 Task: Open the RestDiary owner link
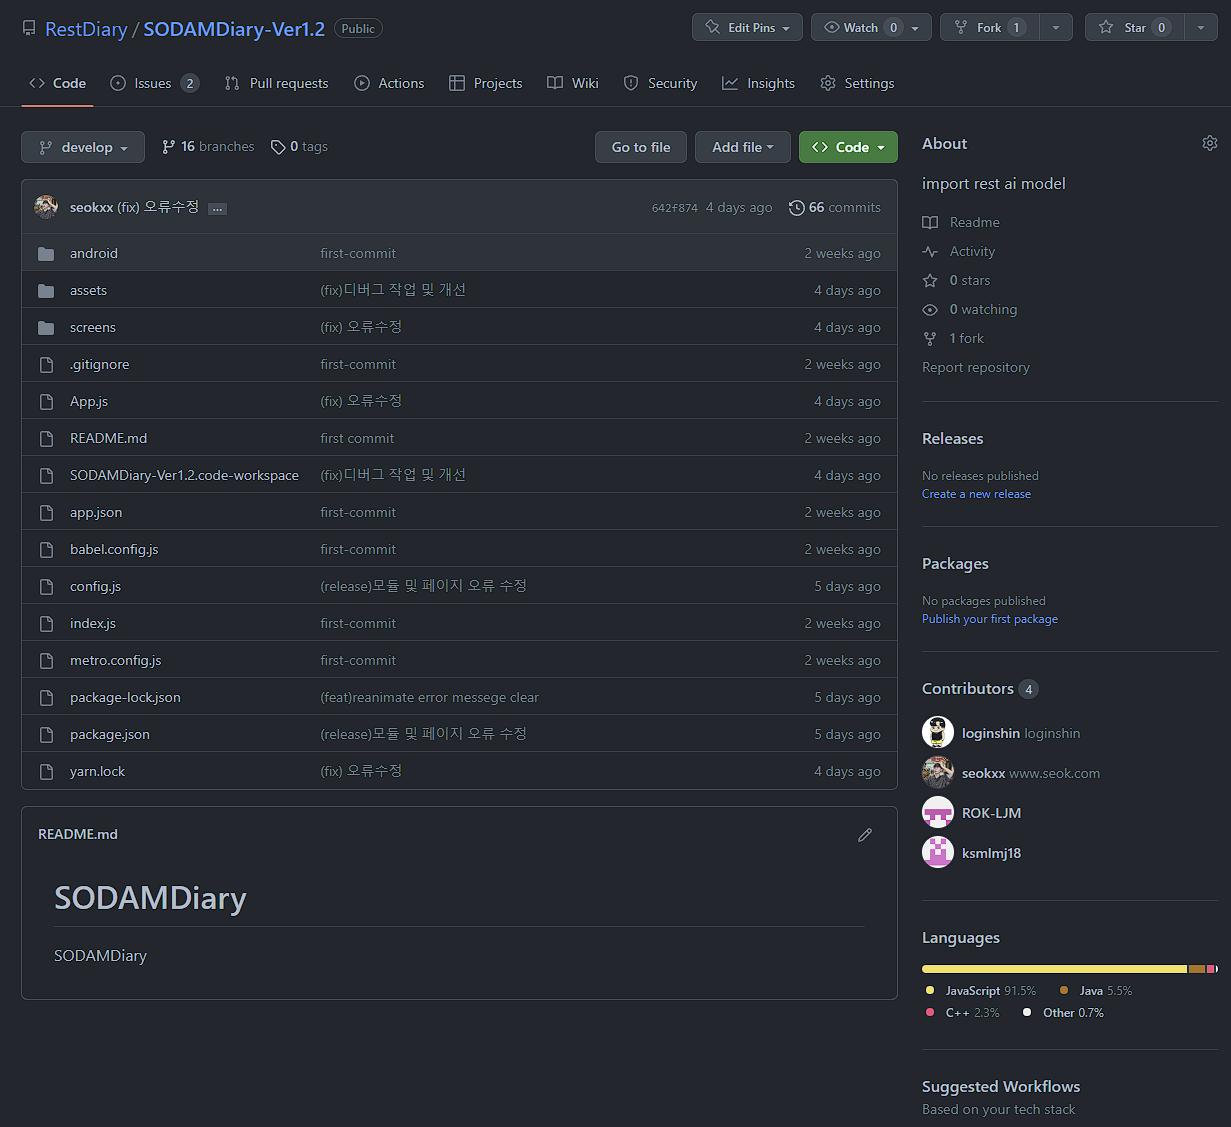pyautogui.click(x=86, y=29)
